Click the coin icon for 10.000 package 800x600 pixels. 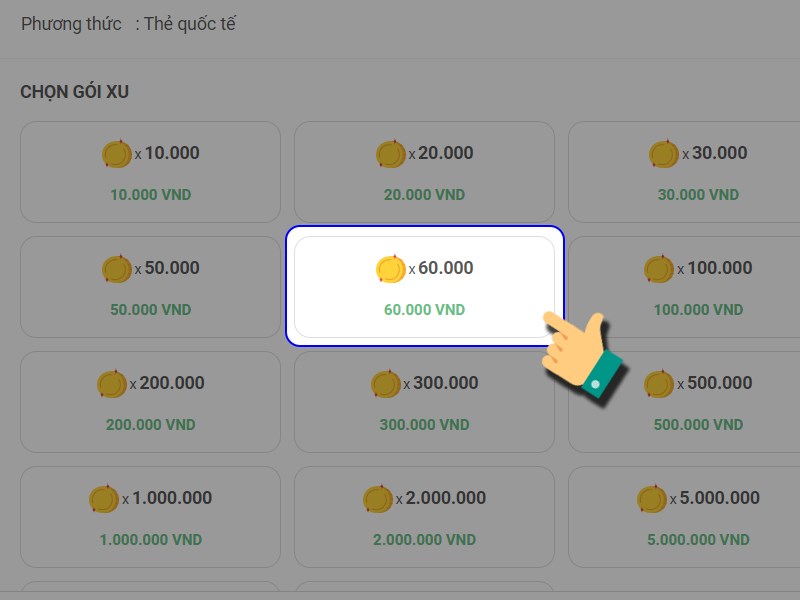click(x=116, y=154)
